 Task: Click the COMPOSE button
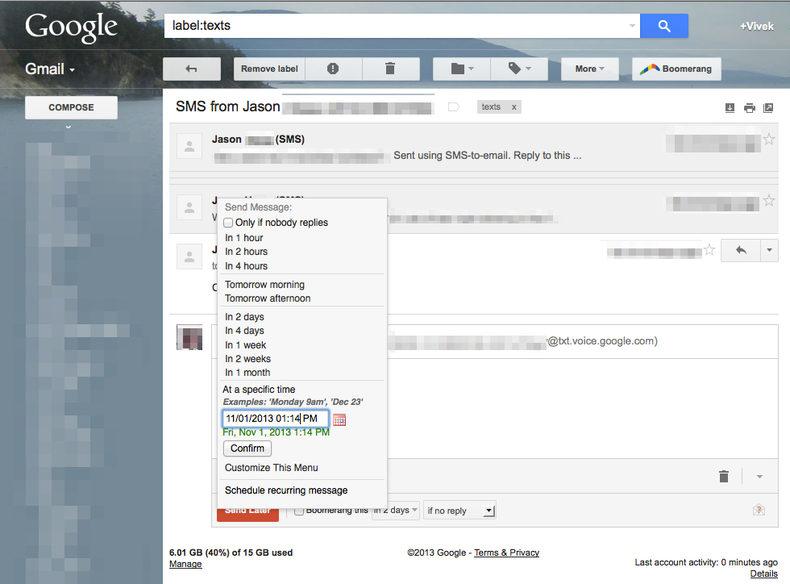coord(71,107)
